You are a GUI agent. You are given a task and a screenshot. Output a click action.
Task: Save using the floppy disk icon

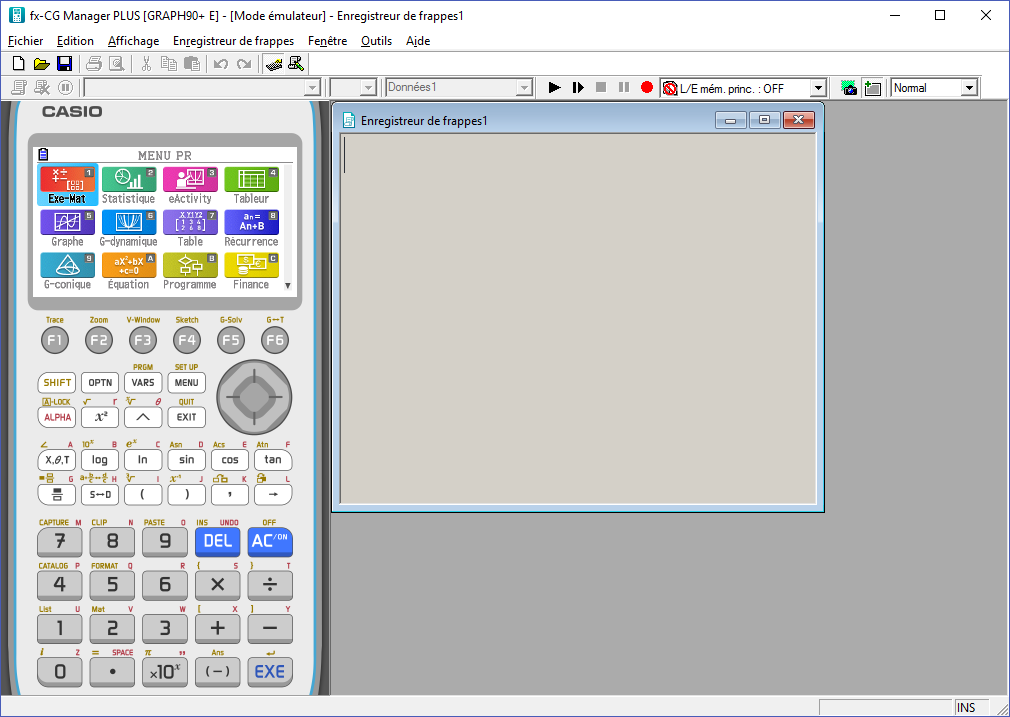[x=64, y=64]
